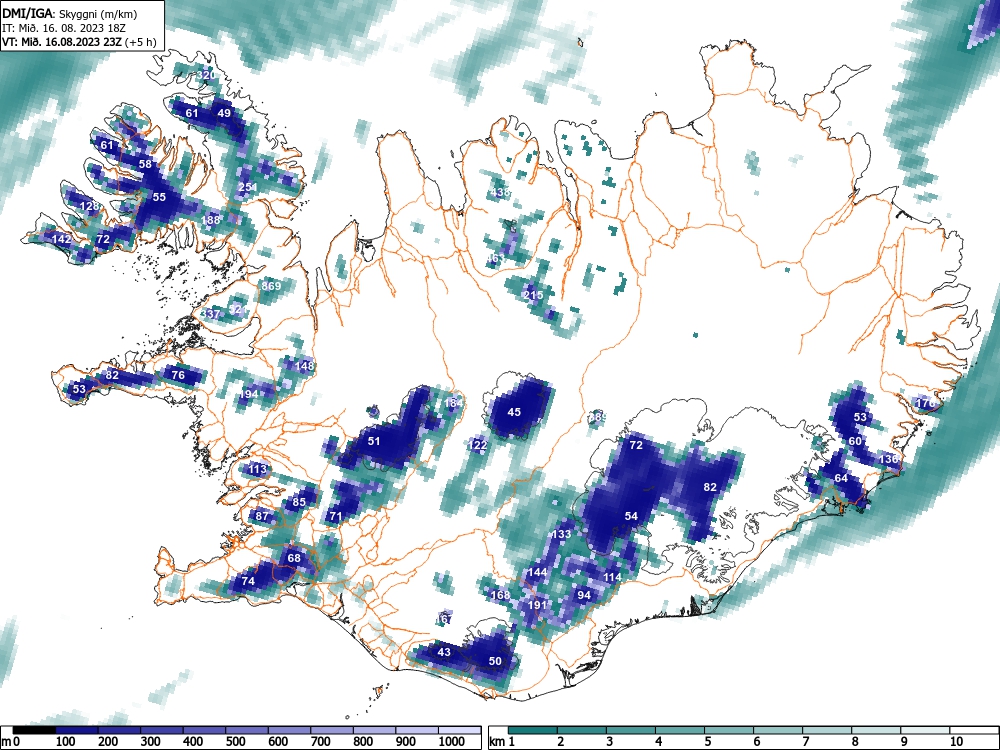Click the visibility value 438
The height and width of the screenshot is (750, 1000).
click(x=501, y=191)
